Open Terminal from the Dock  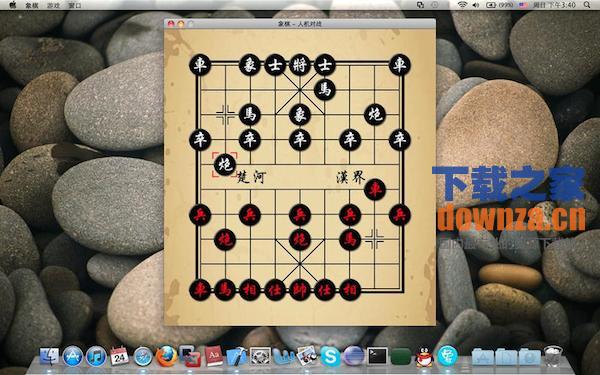377,356
